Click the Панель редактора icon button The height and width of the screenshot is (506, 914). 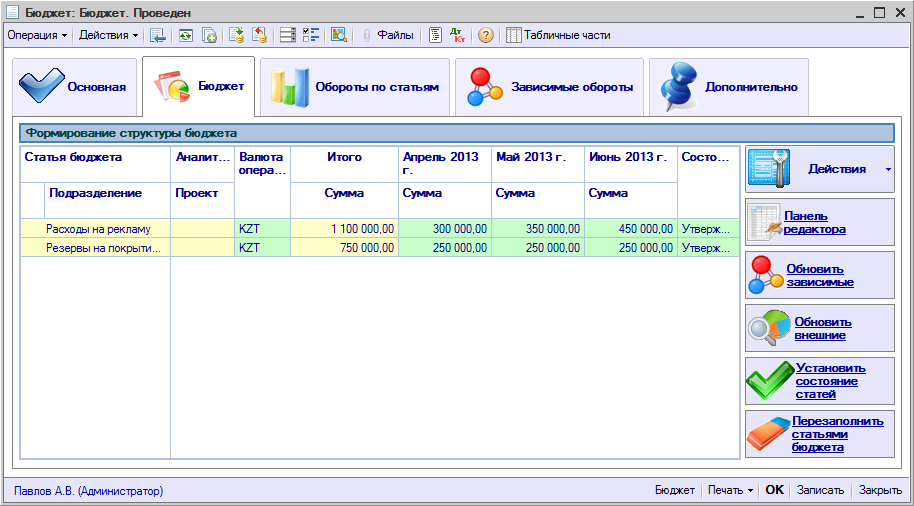(819, 222)
